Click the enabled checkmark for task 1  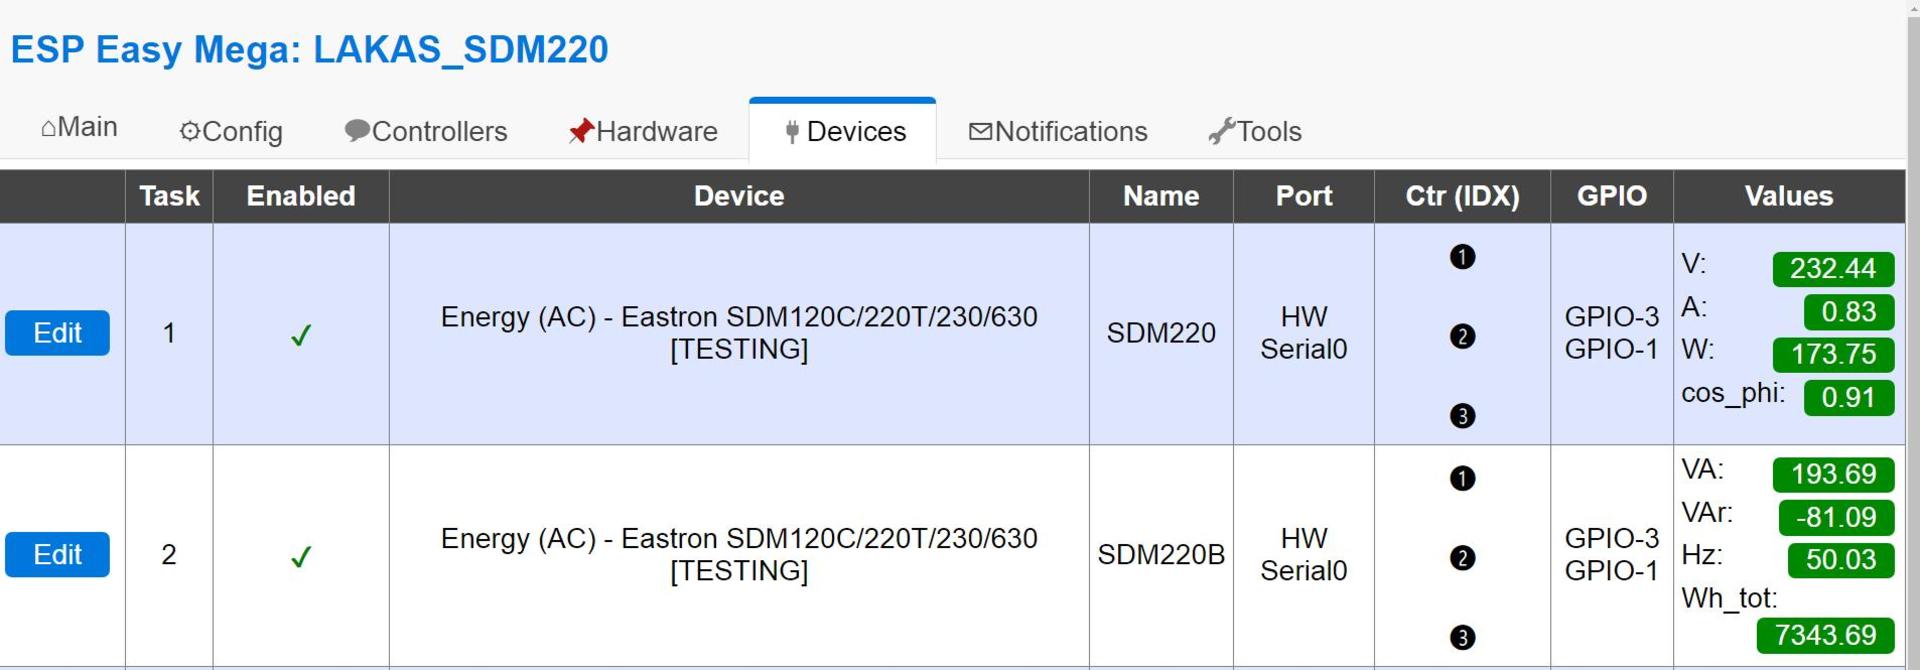point(301,335)
